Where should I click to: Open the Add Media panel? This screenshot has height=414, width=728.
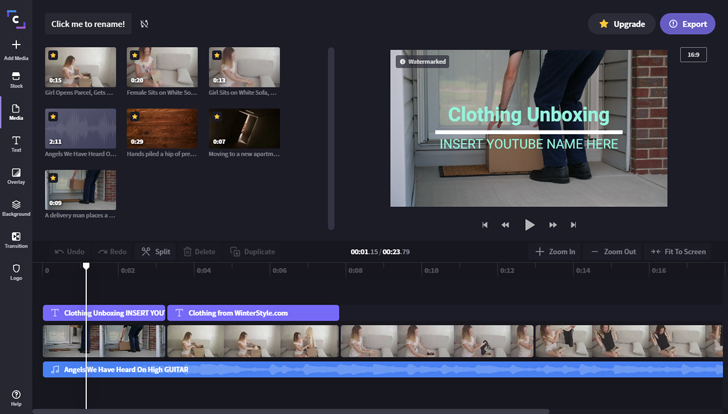[16, 49]
